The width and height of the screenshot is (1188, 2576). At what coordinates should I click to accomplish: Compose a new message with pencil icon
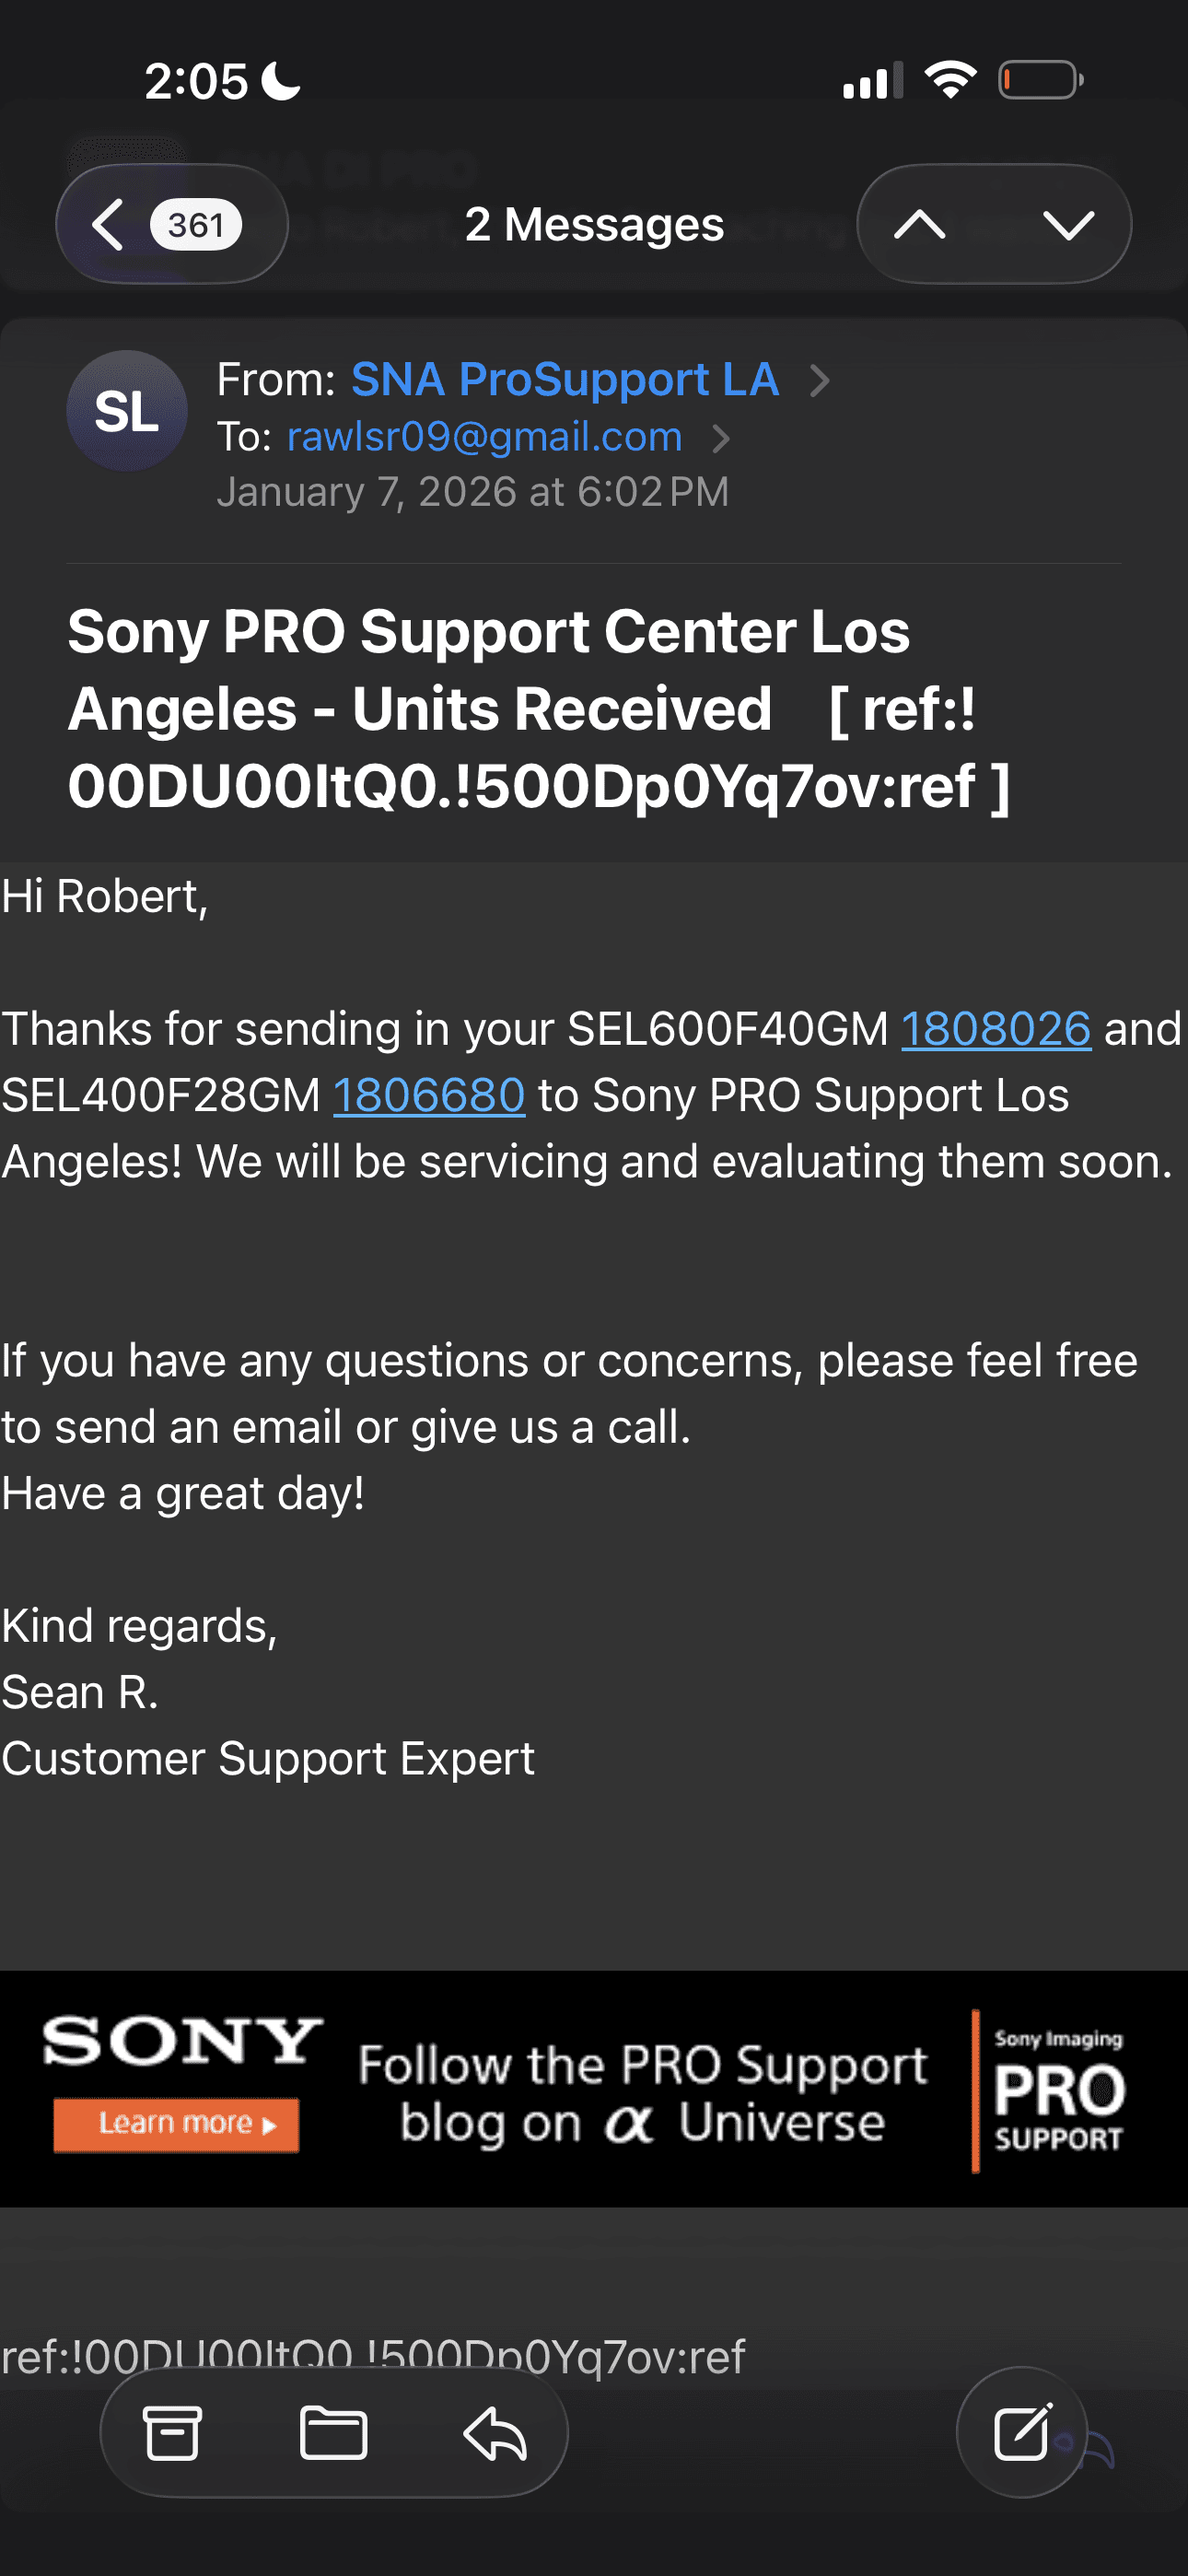point(1021,2432)
